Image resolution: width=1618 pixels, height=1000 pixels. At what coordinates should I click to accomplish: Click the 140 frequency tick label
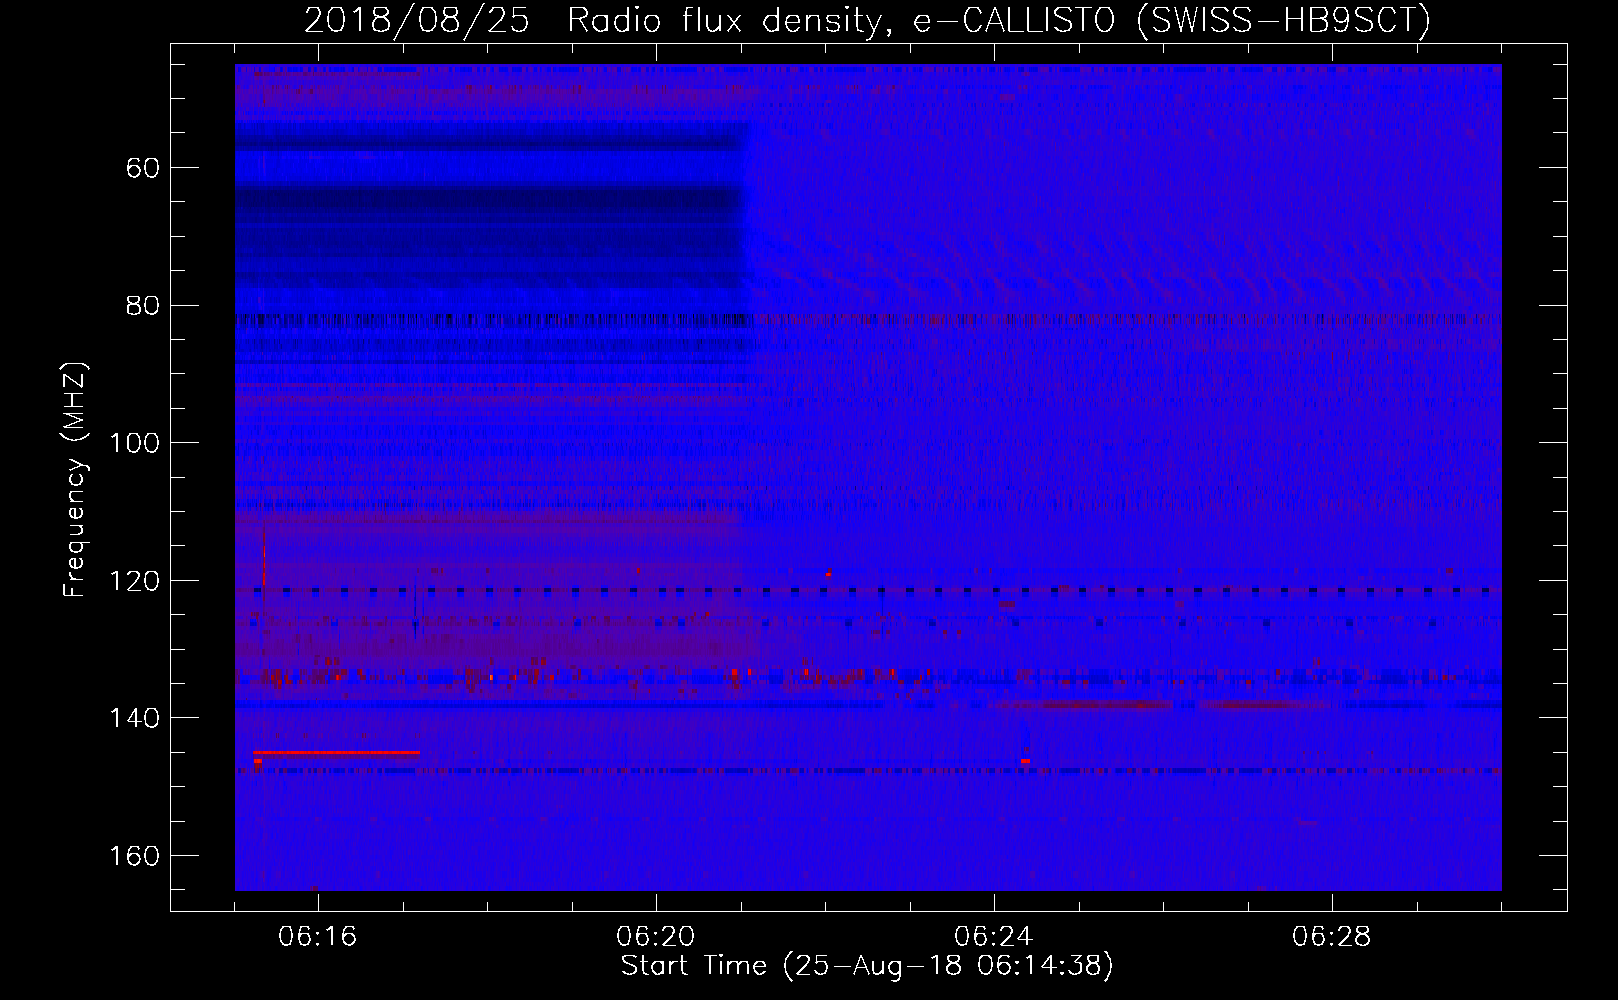(134, 718)
